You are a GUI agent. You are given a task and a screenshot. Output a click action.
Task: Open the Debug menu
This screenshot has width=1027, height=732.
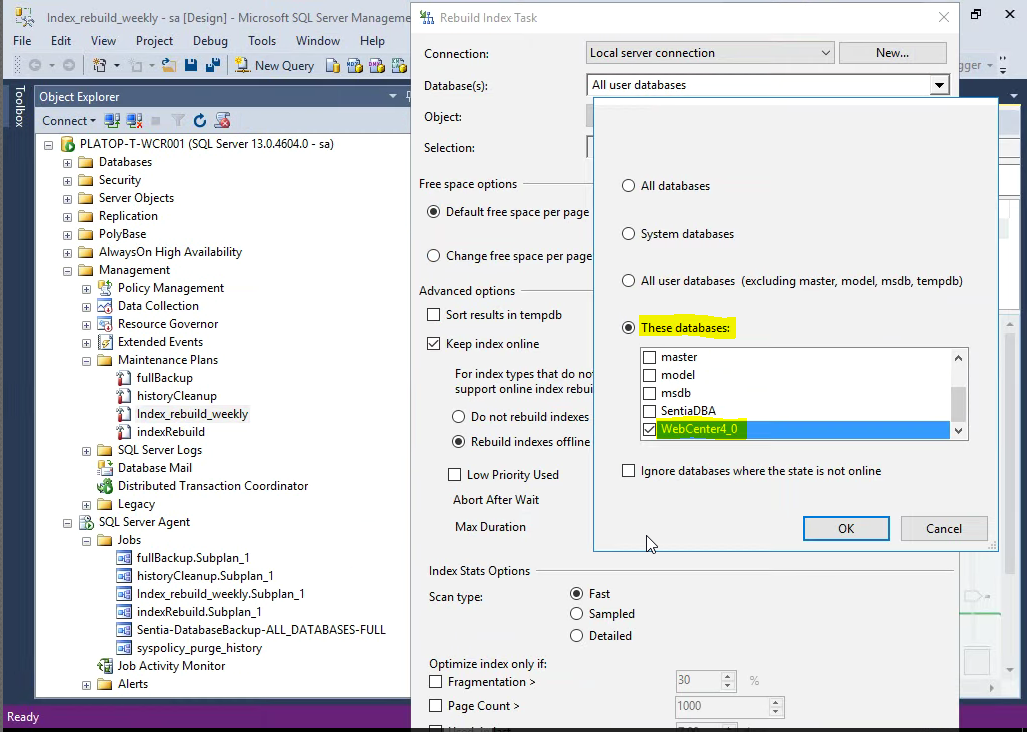click(210, 41)
